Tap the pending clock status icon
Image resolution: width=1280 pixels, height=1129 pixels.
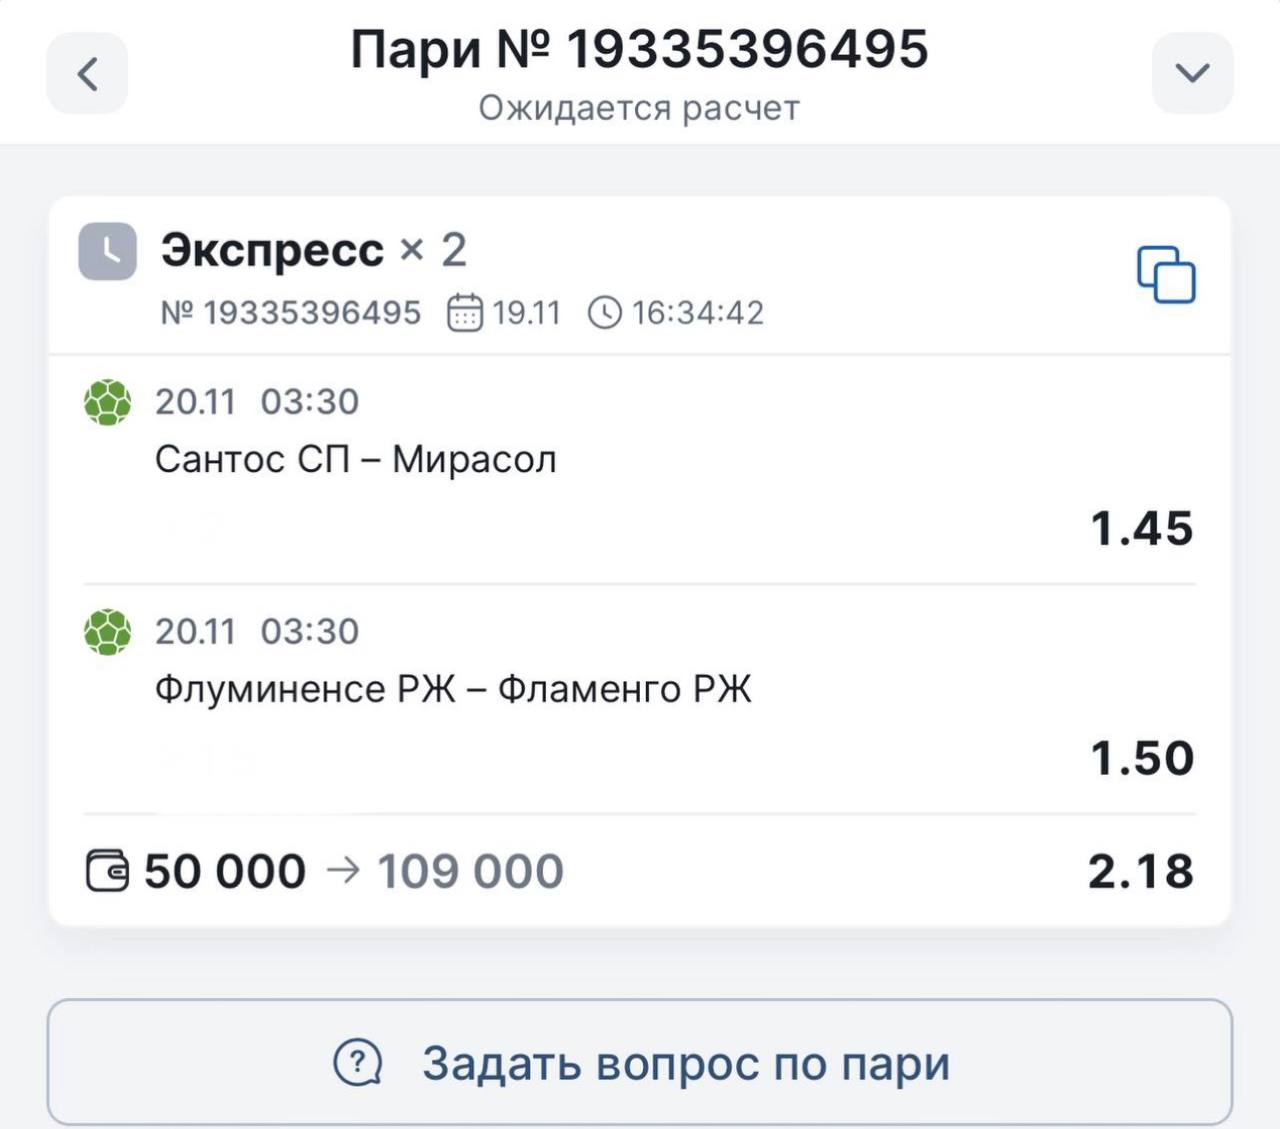tap(108, 251)
